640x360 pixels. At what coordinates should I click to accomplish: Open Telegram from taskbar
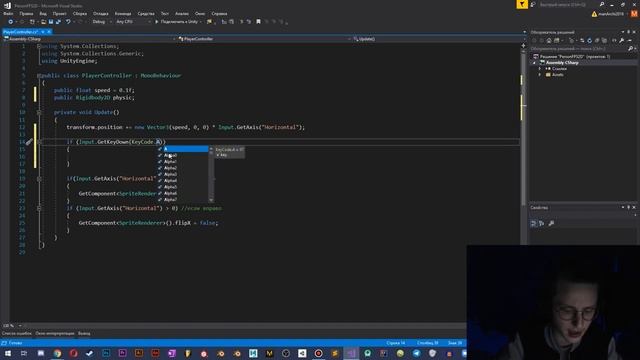click(416, 353)
